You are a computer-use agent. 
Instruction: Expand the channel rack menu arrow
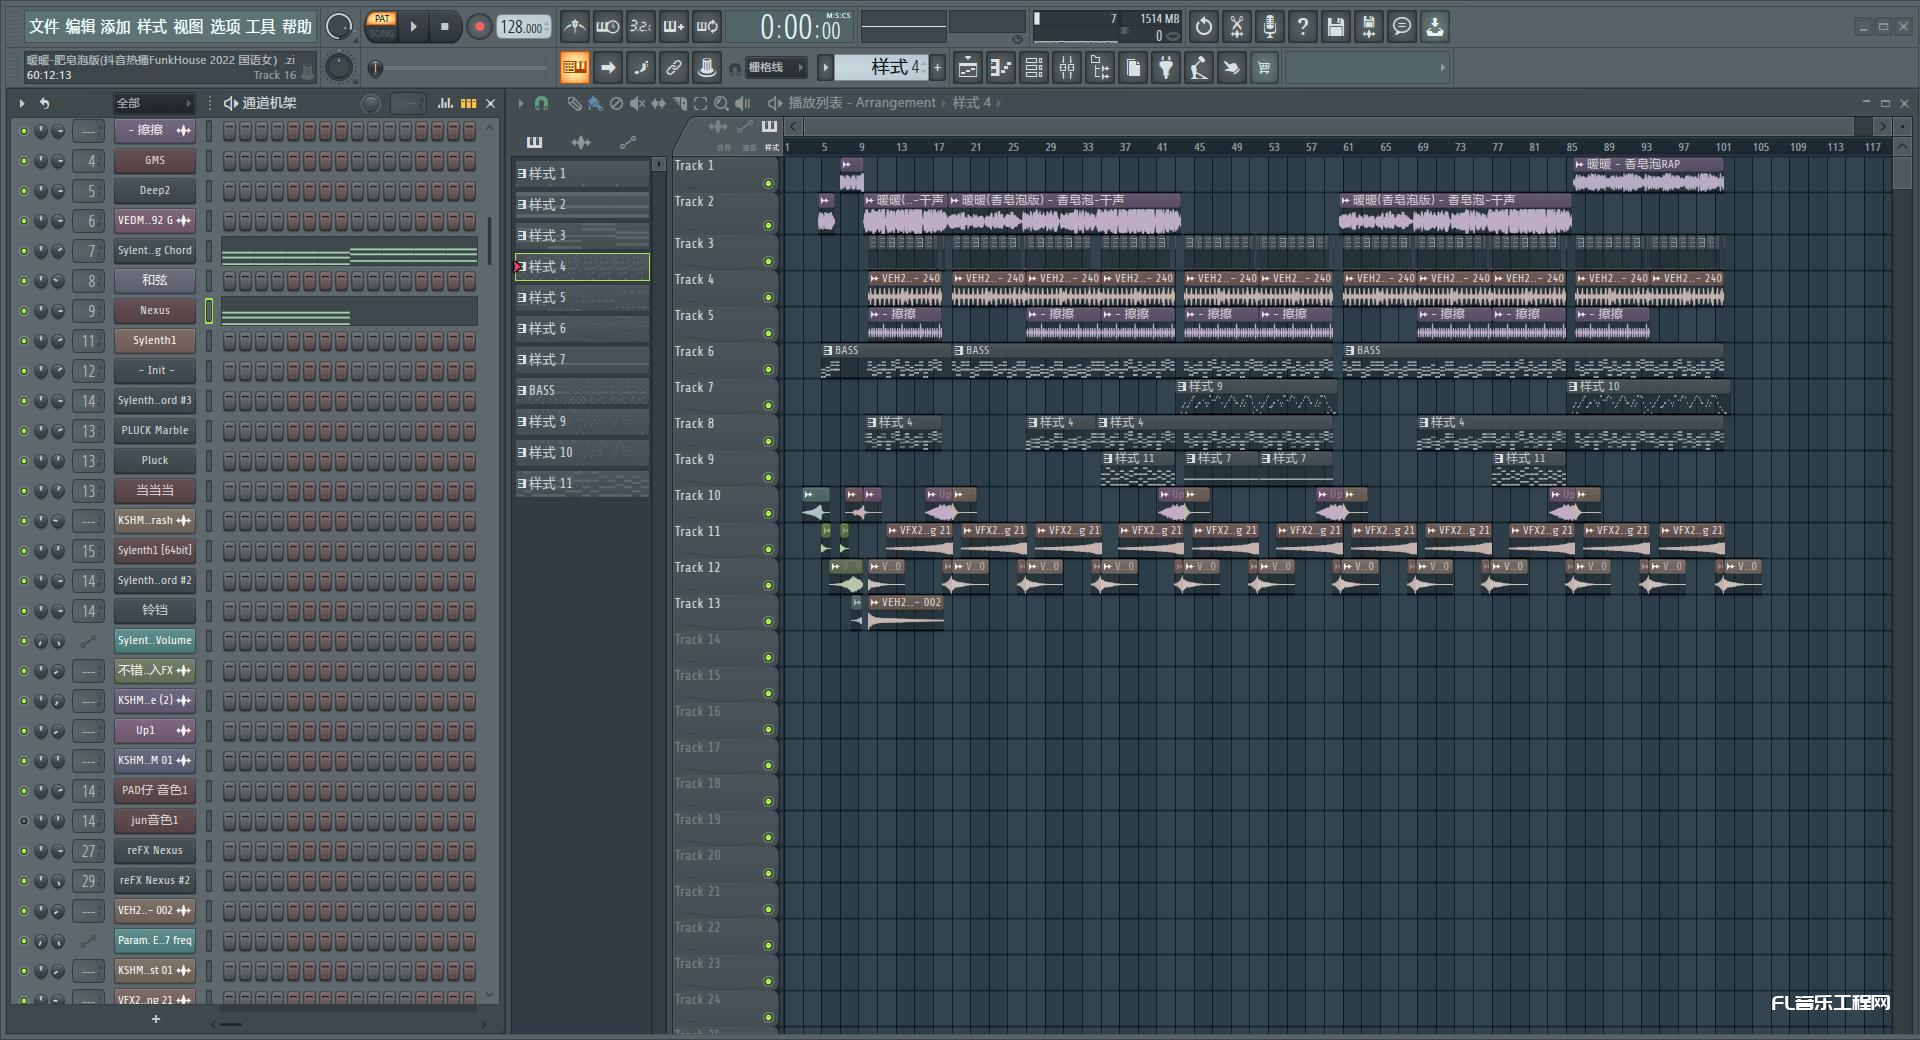[x=22, y=103]
